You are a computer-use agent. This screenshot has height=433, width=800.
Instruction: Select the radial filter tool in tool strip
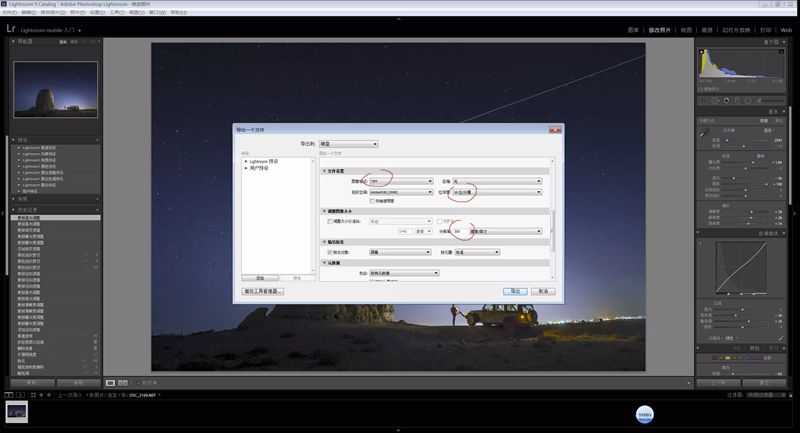click(748, 100)
